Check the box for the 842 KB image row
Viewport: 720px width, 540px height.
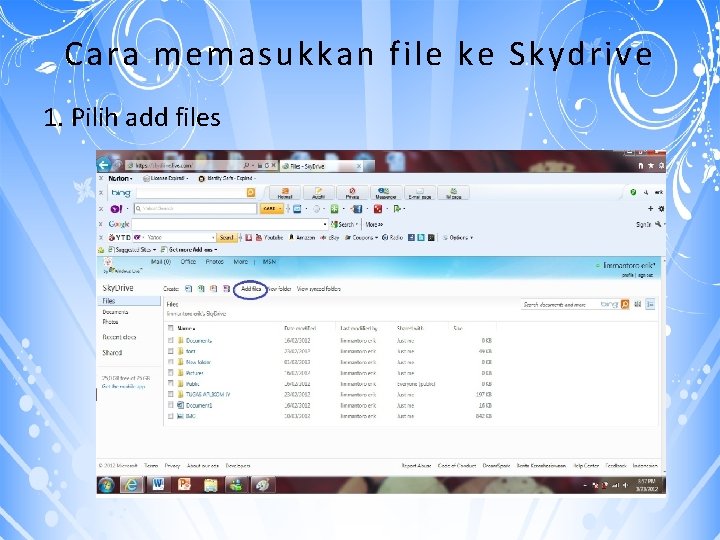[x=171, y=416]
